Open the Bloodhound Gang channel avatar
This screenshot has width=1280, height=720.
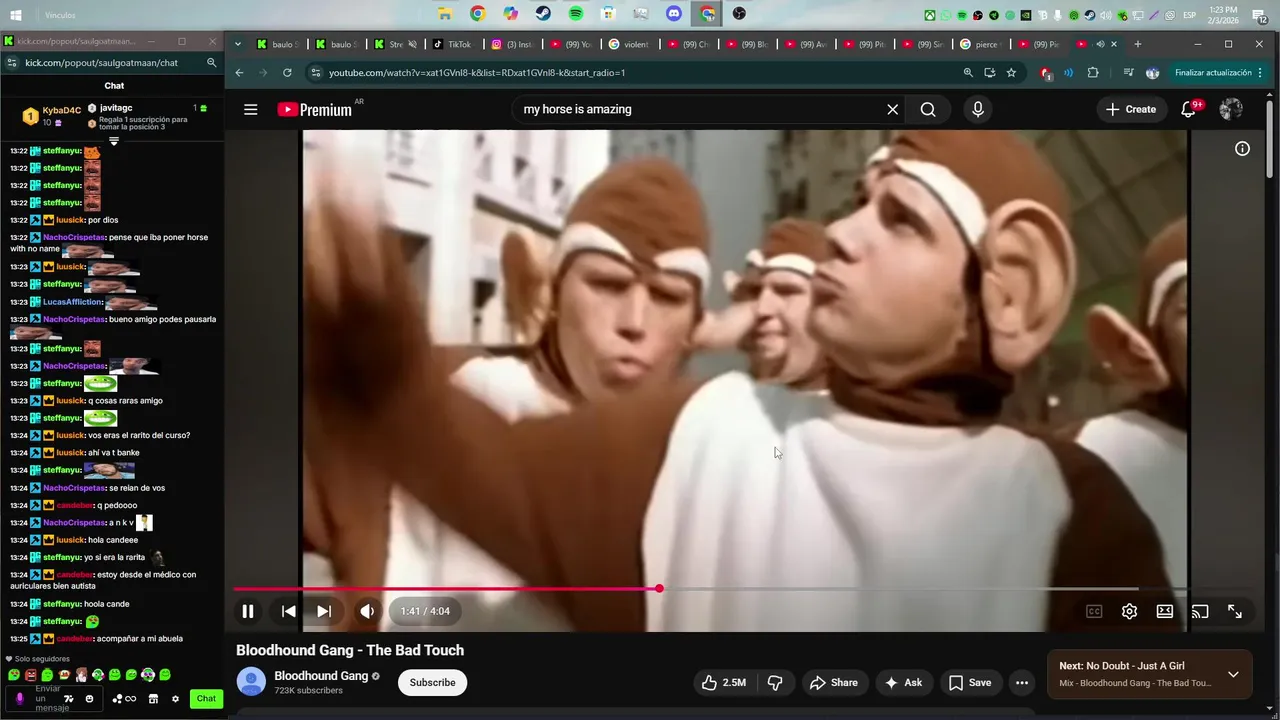tap(251, 682)
